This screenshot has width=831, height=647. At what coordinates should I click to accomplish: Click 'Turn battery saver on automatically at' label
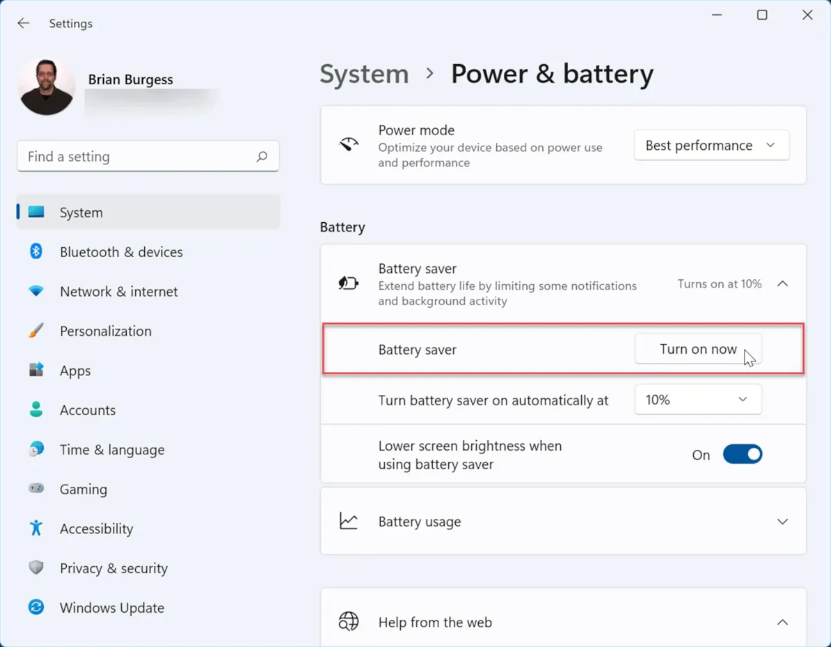[x=493, y=400]
